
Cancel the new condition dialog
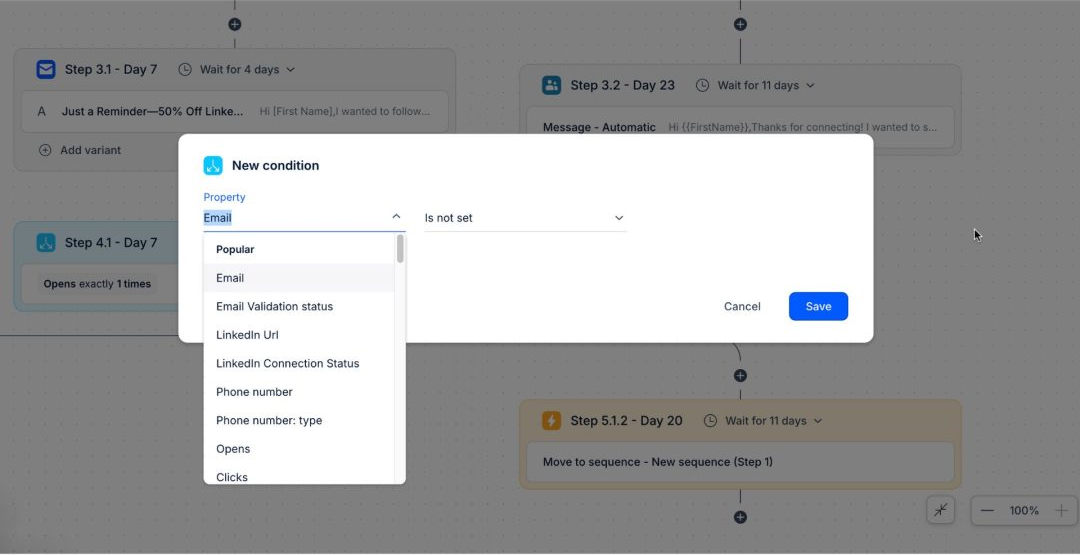pos(742,306)
